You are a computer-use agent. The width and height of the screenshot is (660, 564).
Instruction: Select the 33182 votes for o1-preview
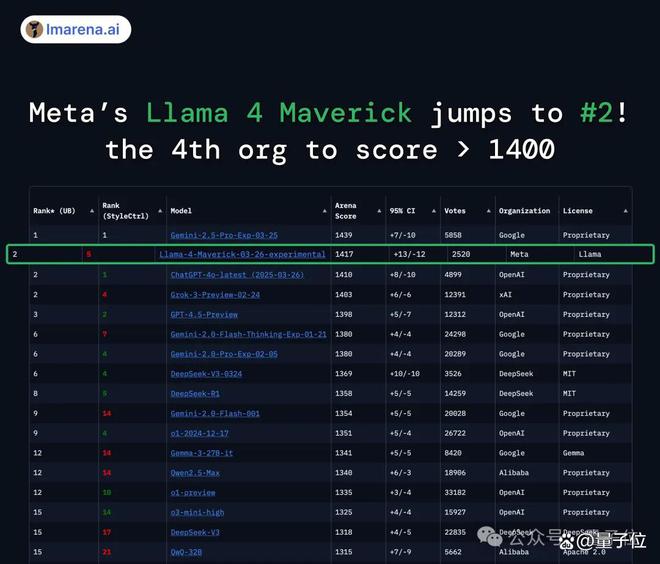point(455,492)
